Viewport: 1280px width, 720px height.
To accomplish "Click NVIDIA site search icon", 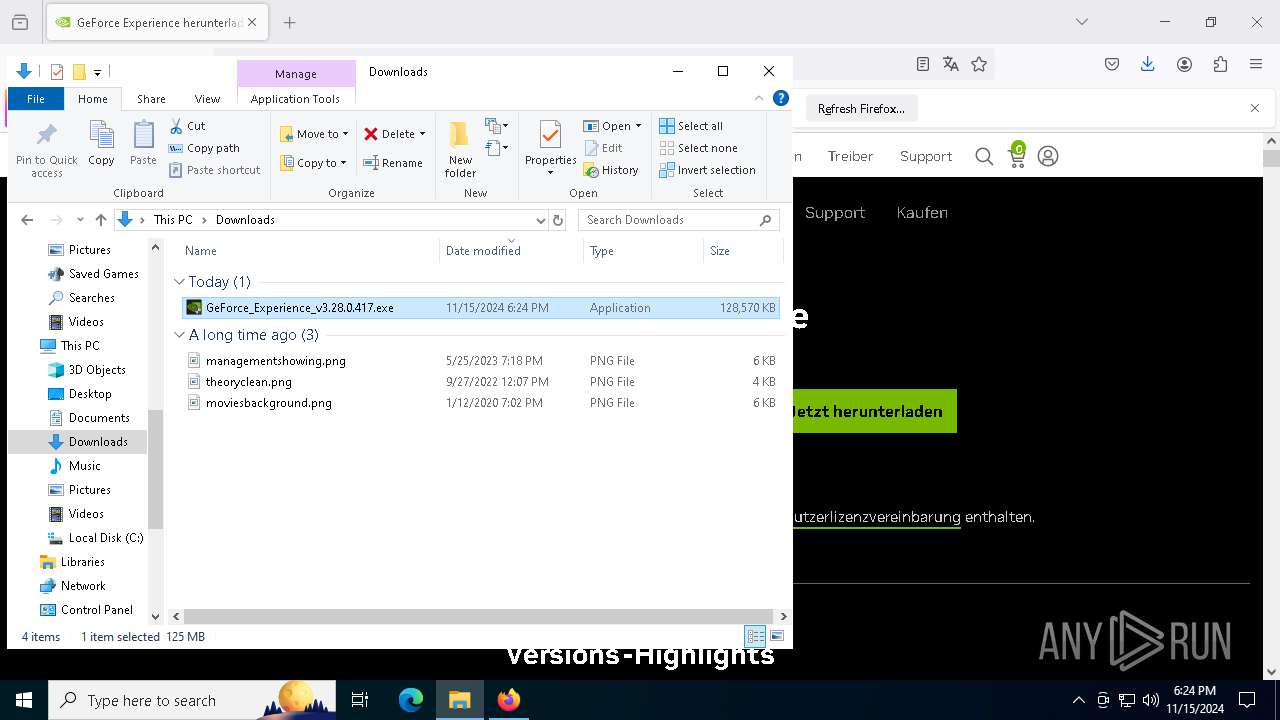I will (x=984, y=156).
